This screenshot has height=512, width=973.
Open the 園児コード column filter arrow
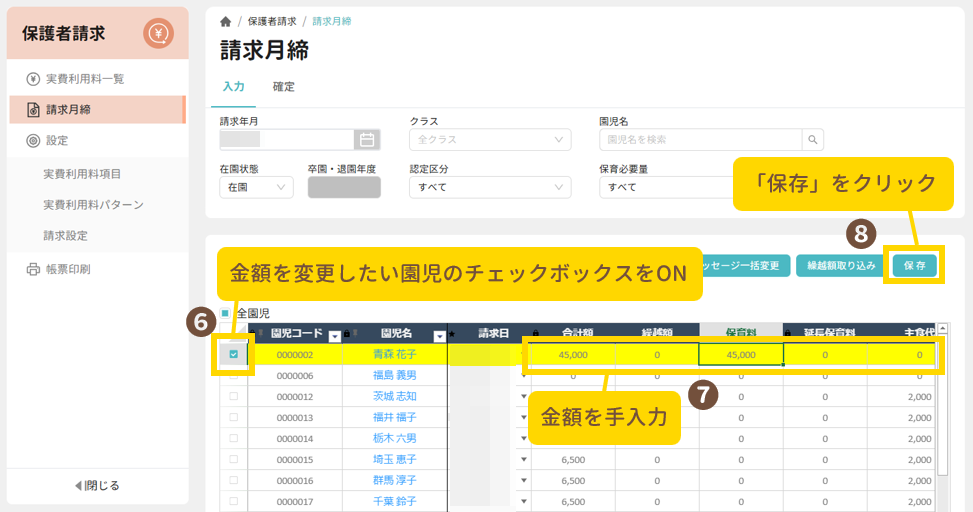334,335
